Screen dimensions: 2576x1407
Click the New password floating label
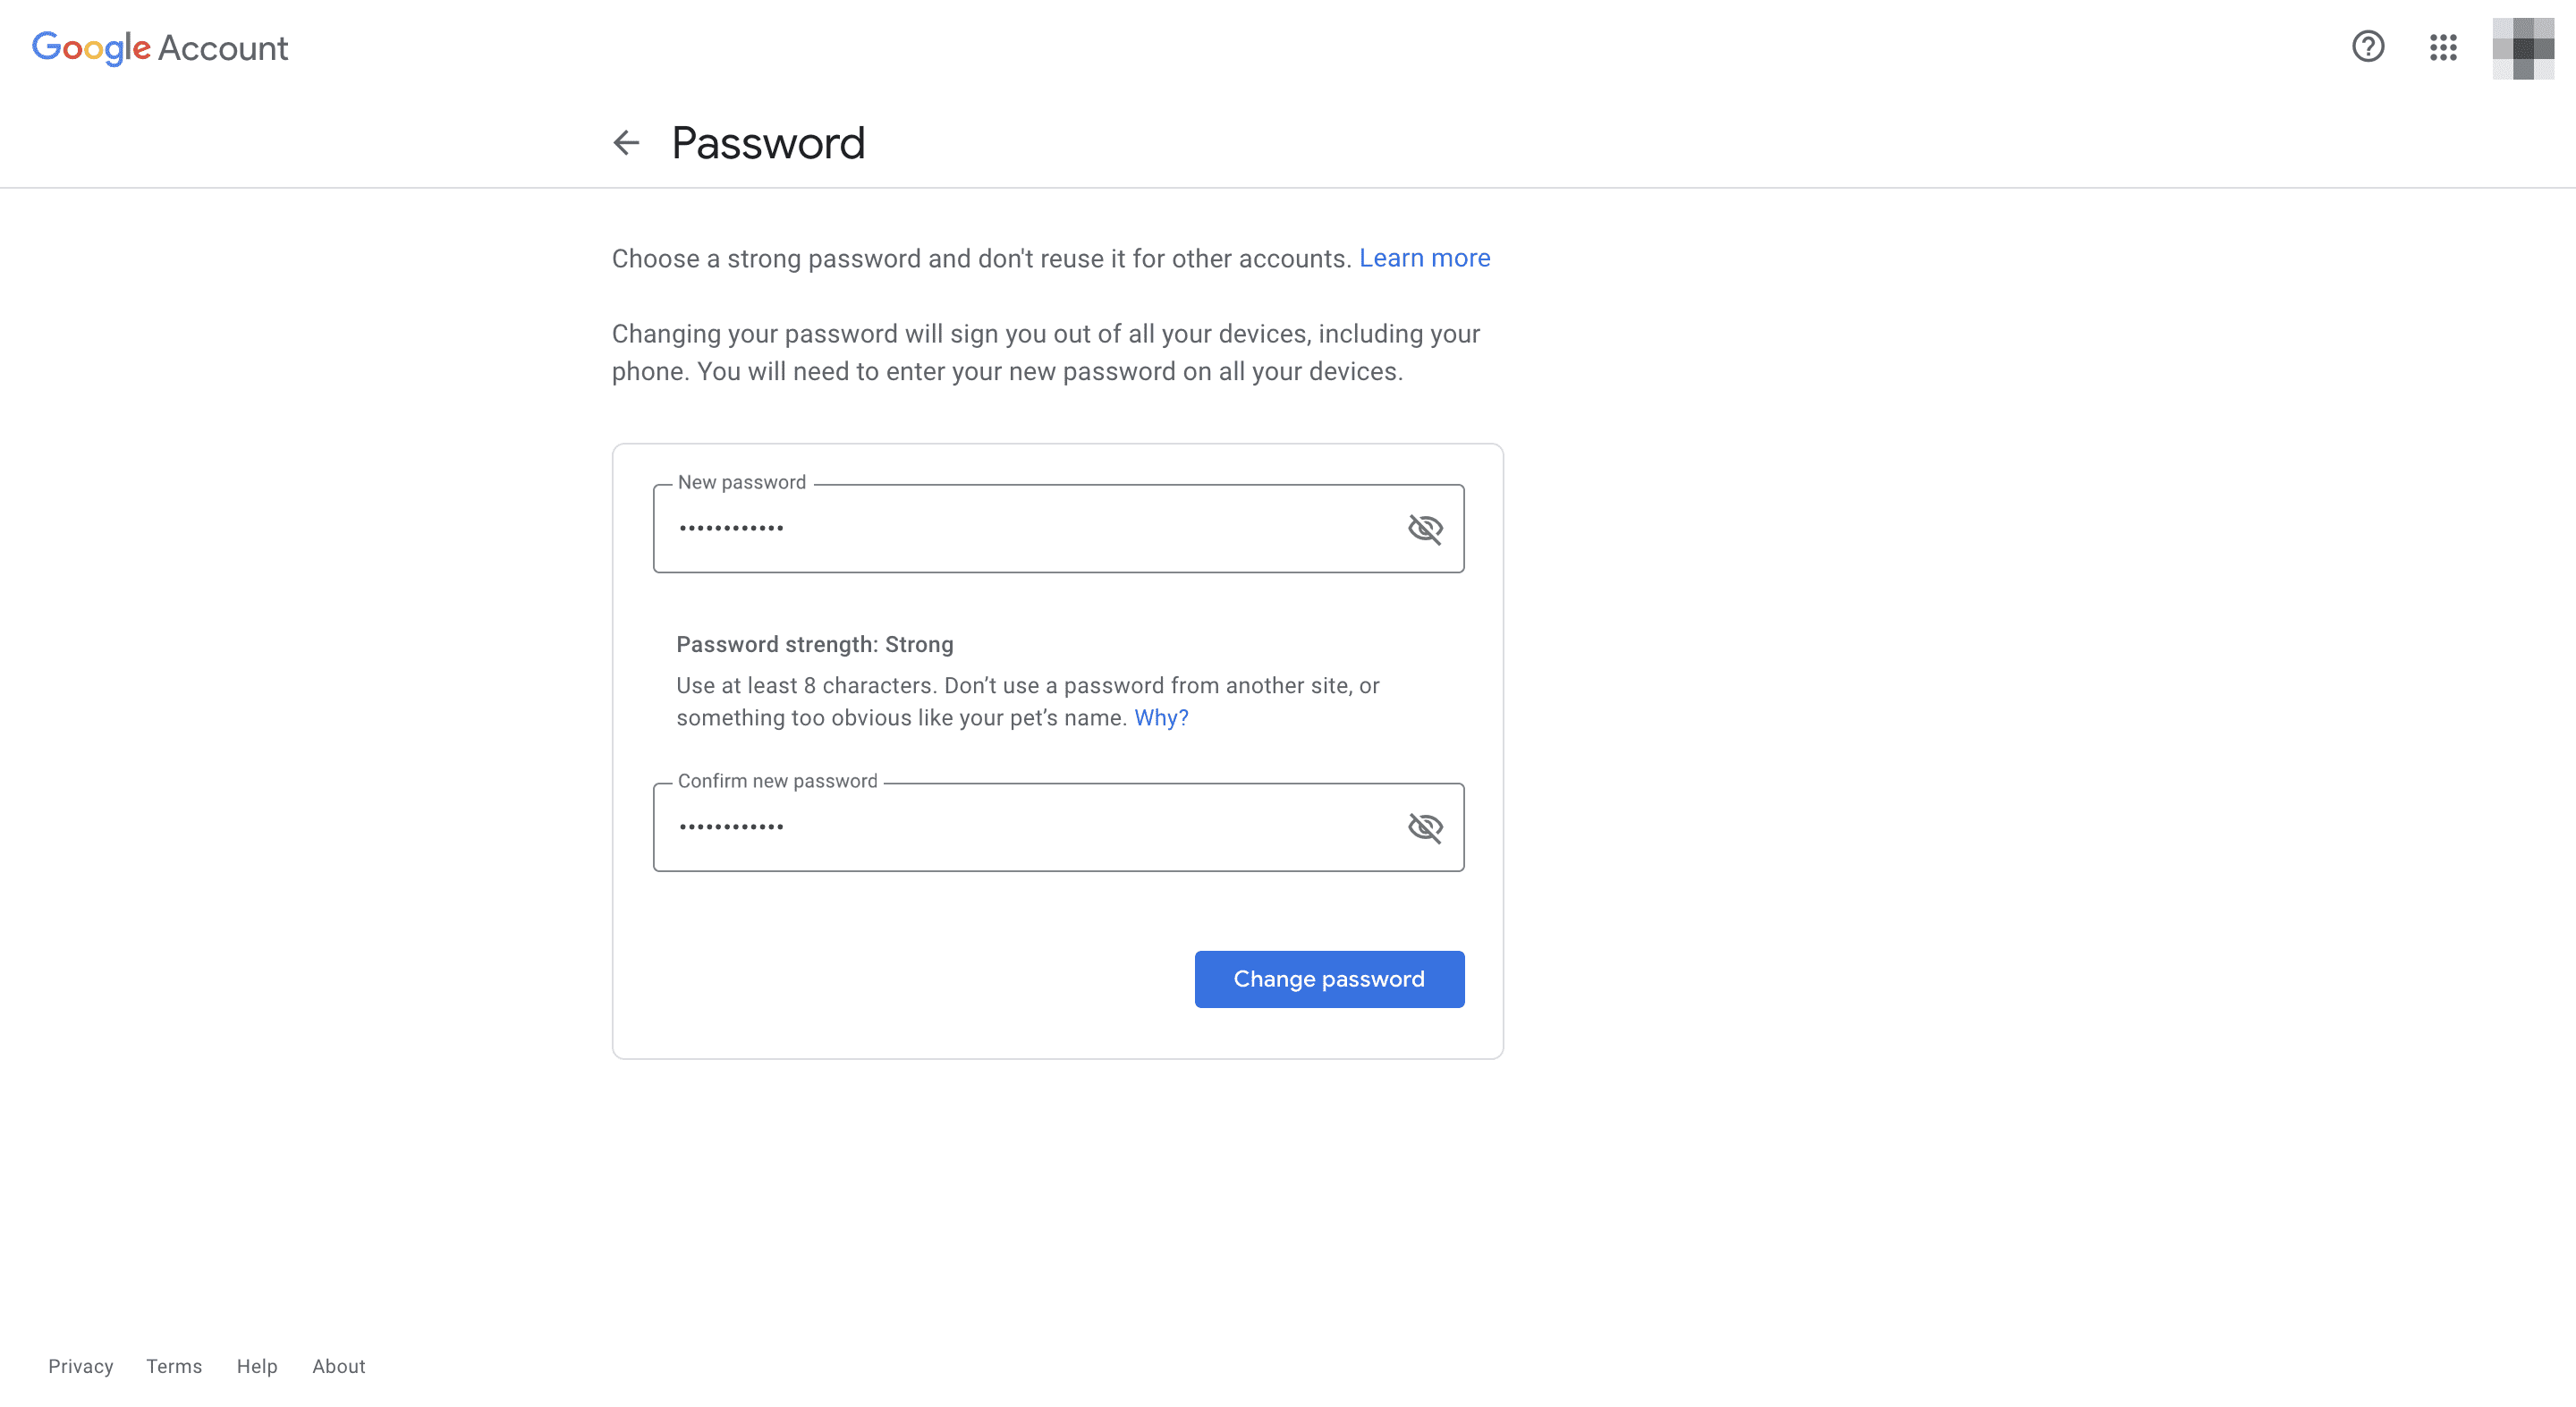tap(741, 482)
